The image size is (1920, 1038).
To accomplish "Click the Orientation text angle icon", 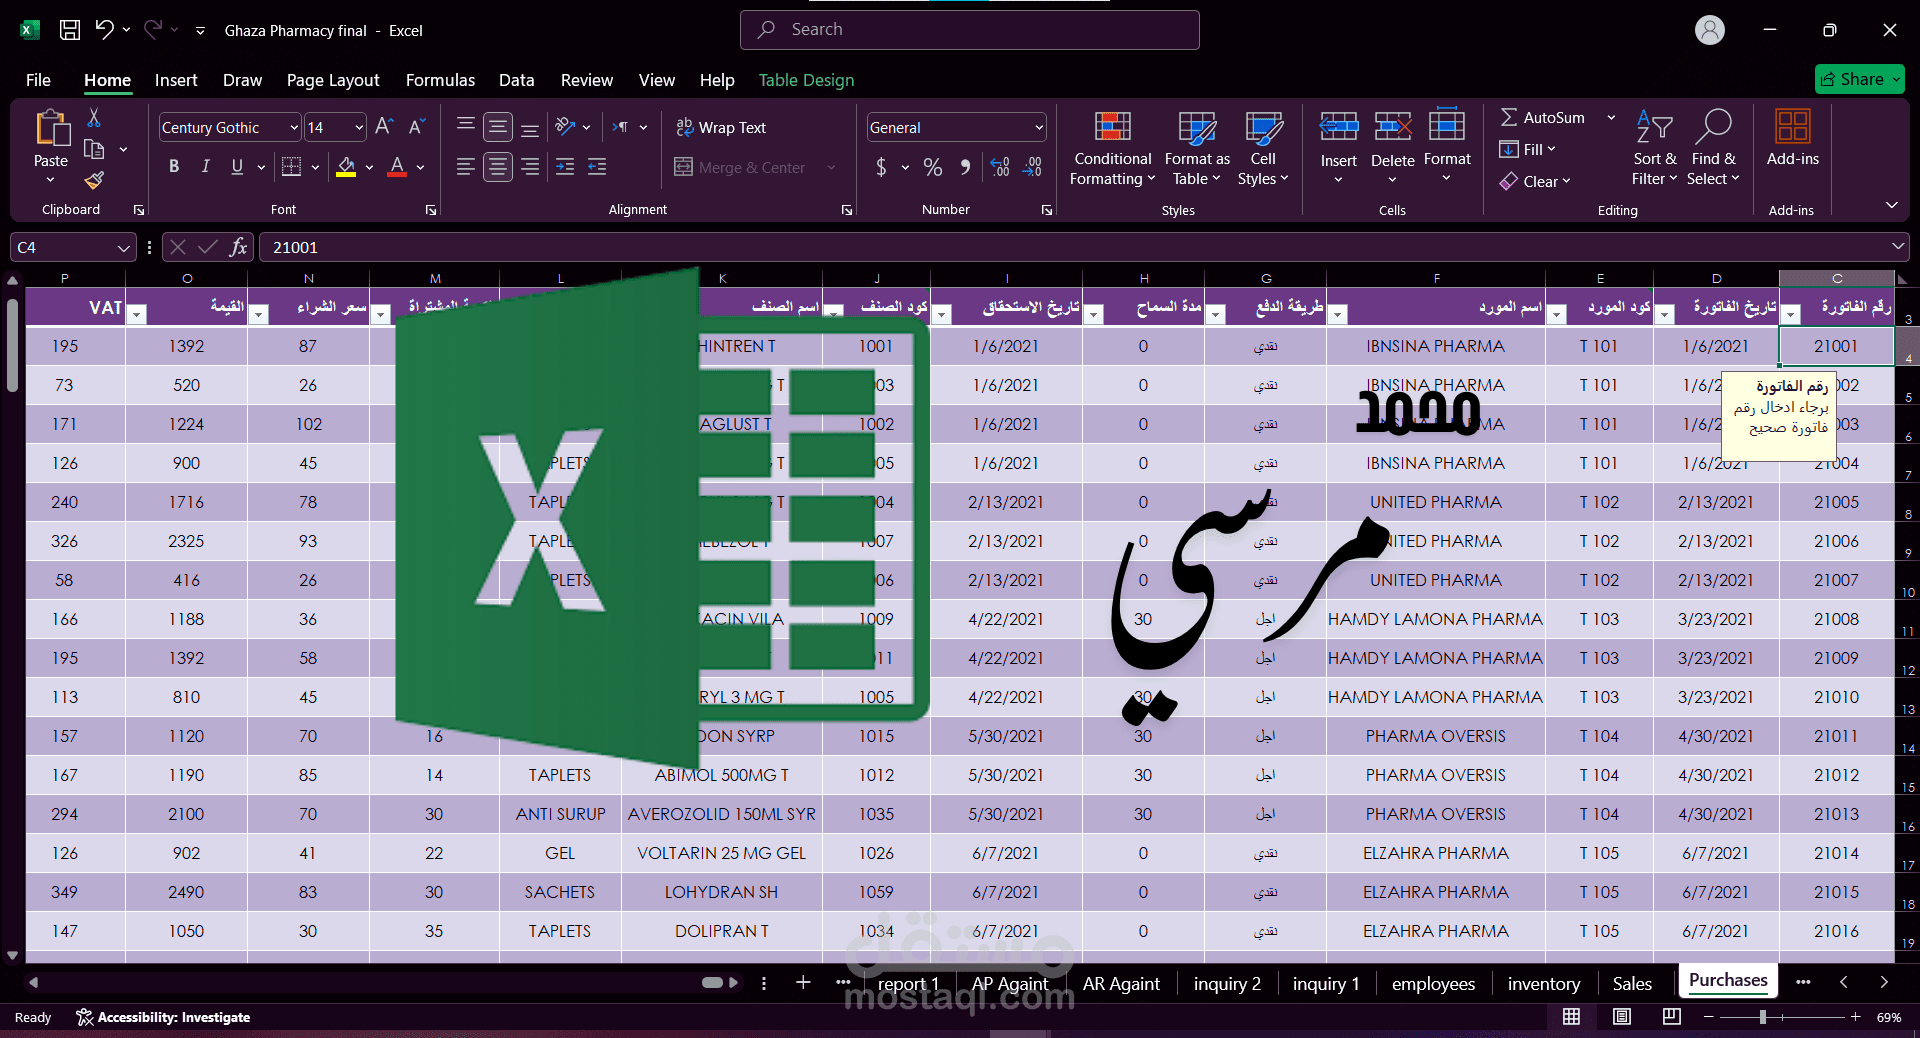I will pos(566,127).
